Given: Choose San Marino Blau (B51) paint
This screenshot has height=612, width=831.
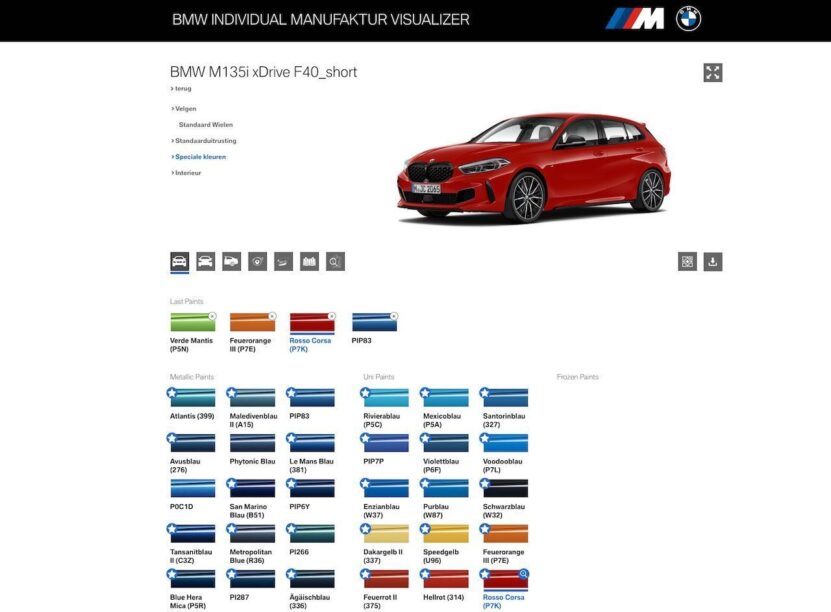Looking at the screenshot, I should [x=253, y=488].
